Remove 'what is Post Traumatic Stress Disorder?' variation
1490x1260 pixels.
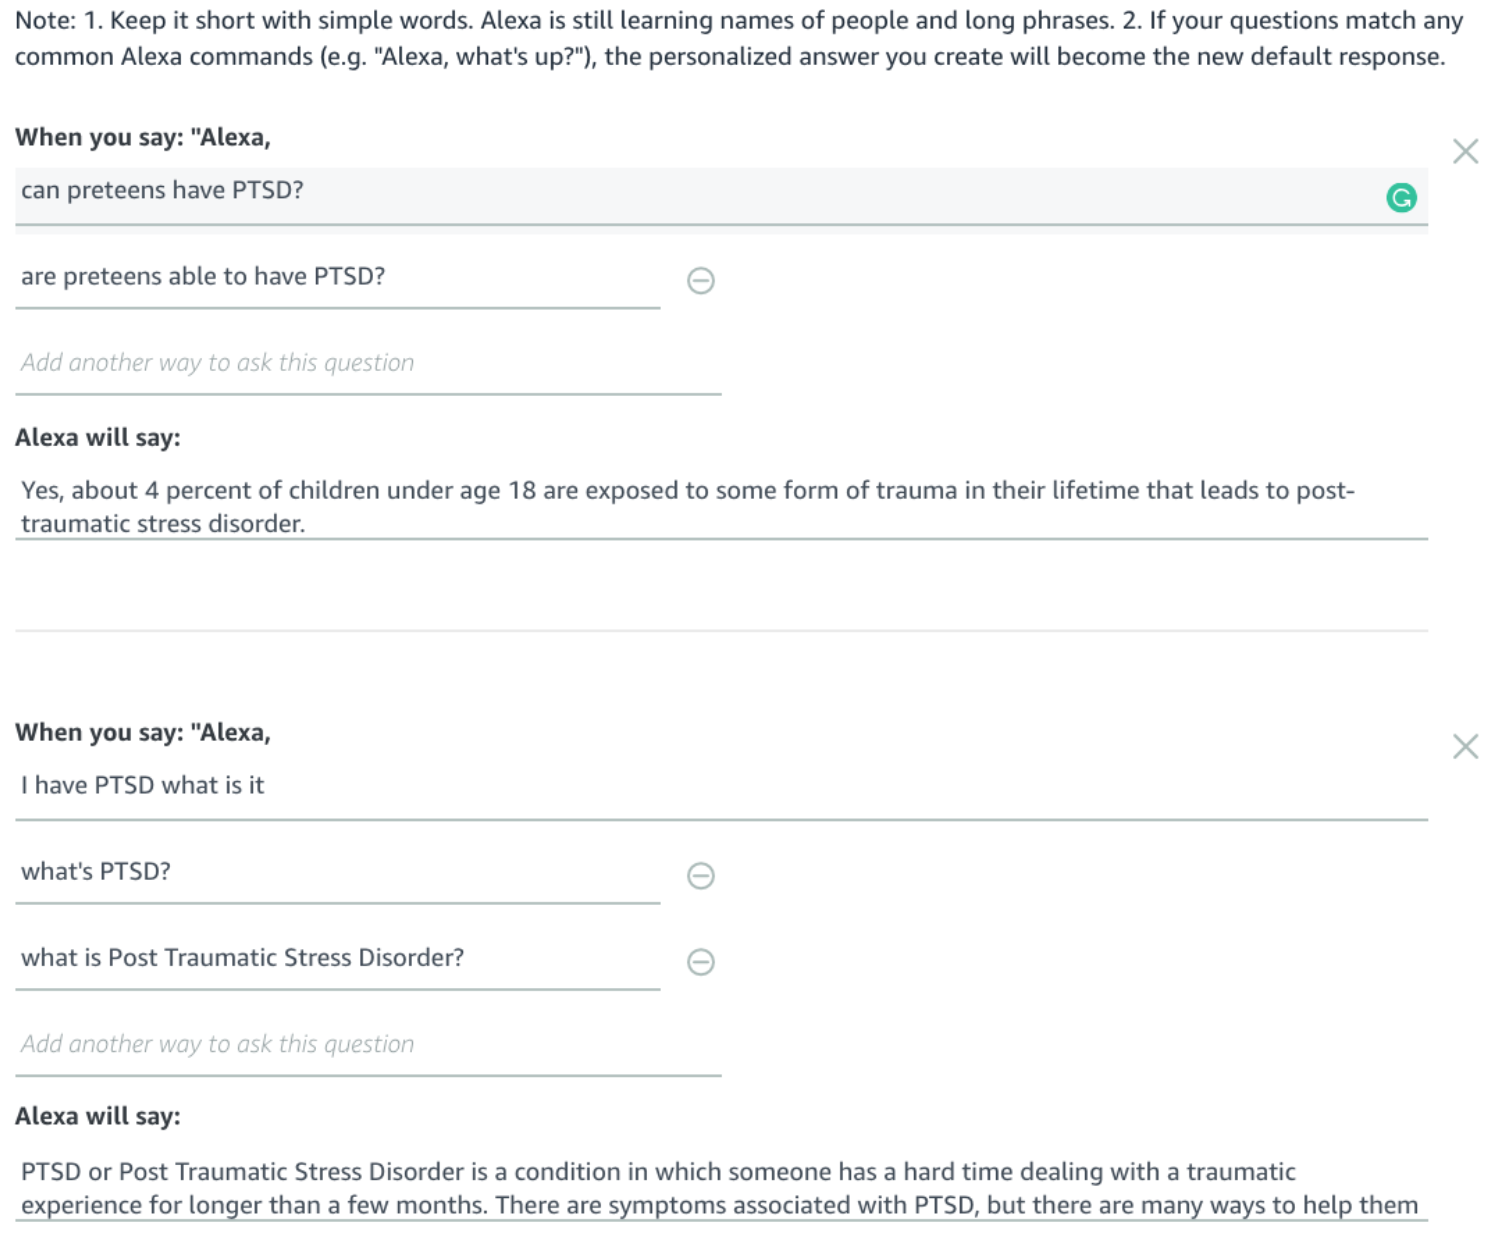tap(701, 962)
